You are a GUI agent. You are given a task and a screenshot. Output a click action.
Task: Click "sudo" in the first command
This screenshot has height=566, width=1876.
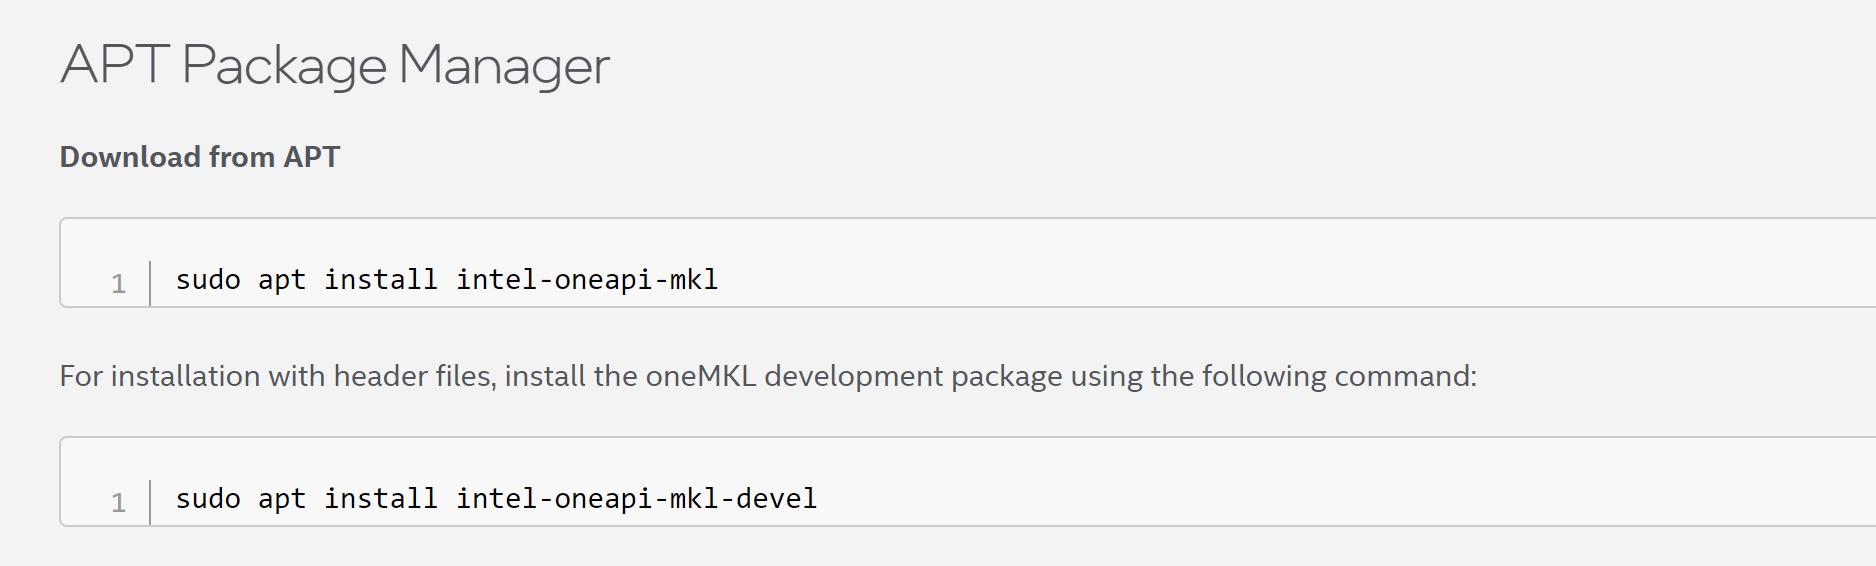point(208,279)
